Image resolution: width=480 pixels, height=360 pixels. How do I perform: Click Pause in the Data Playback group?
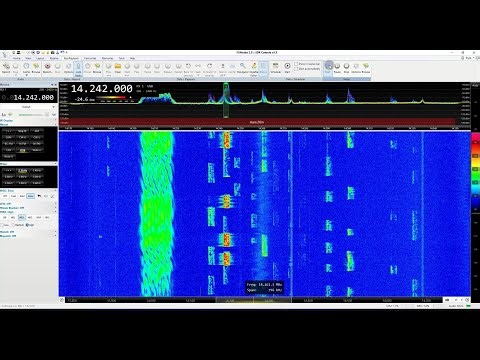point(147,68)
